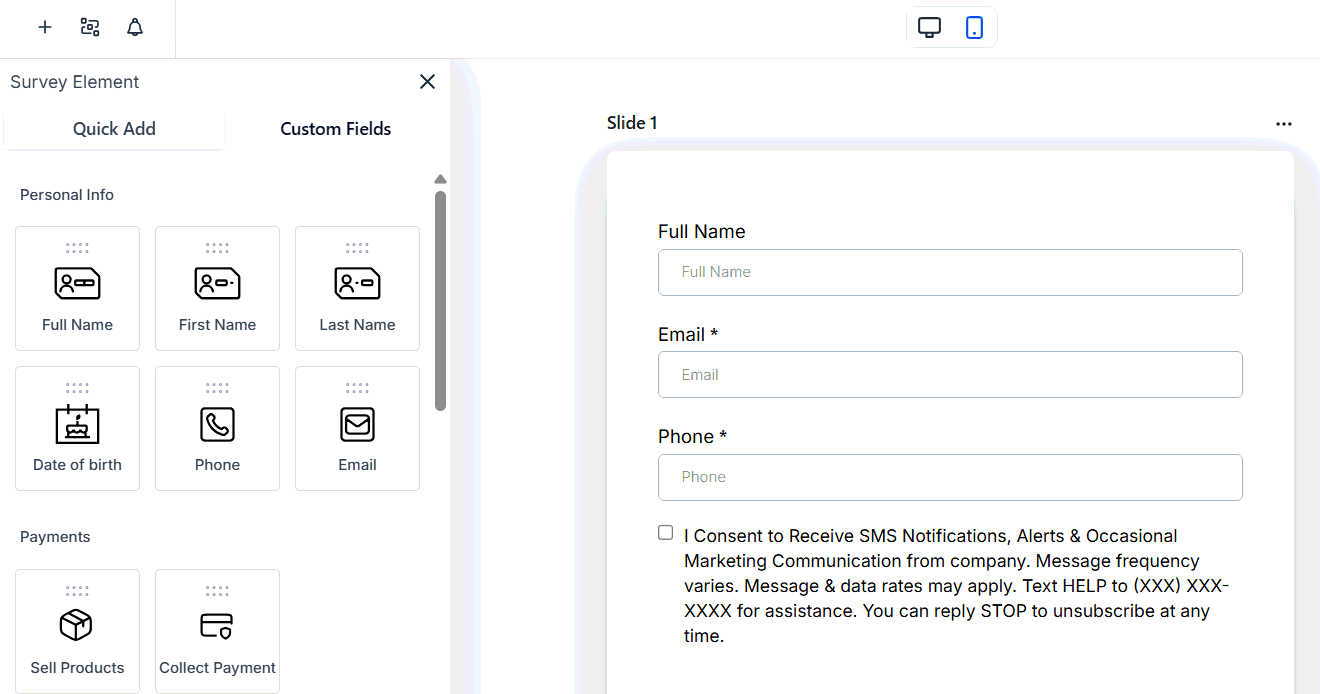Add the Collect Payment element
The width and height of the screenshot is (1320, 694).
pos(217,631)
